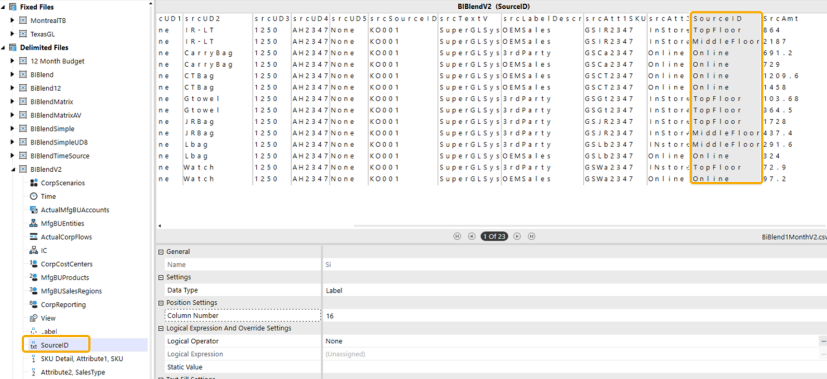The height and width of the screenshot is (379, 827).
Task: Click the SourceID txt icon
Action: [34, 345]
